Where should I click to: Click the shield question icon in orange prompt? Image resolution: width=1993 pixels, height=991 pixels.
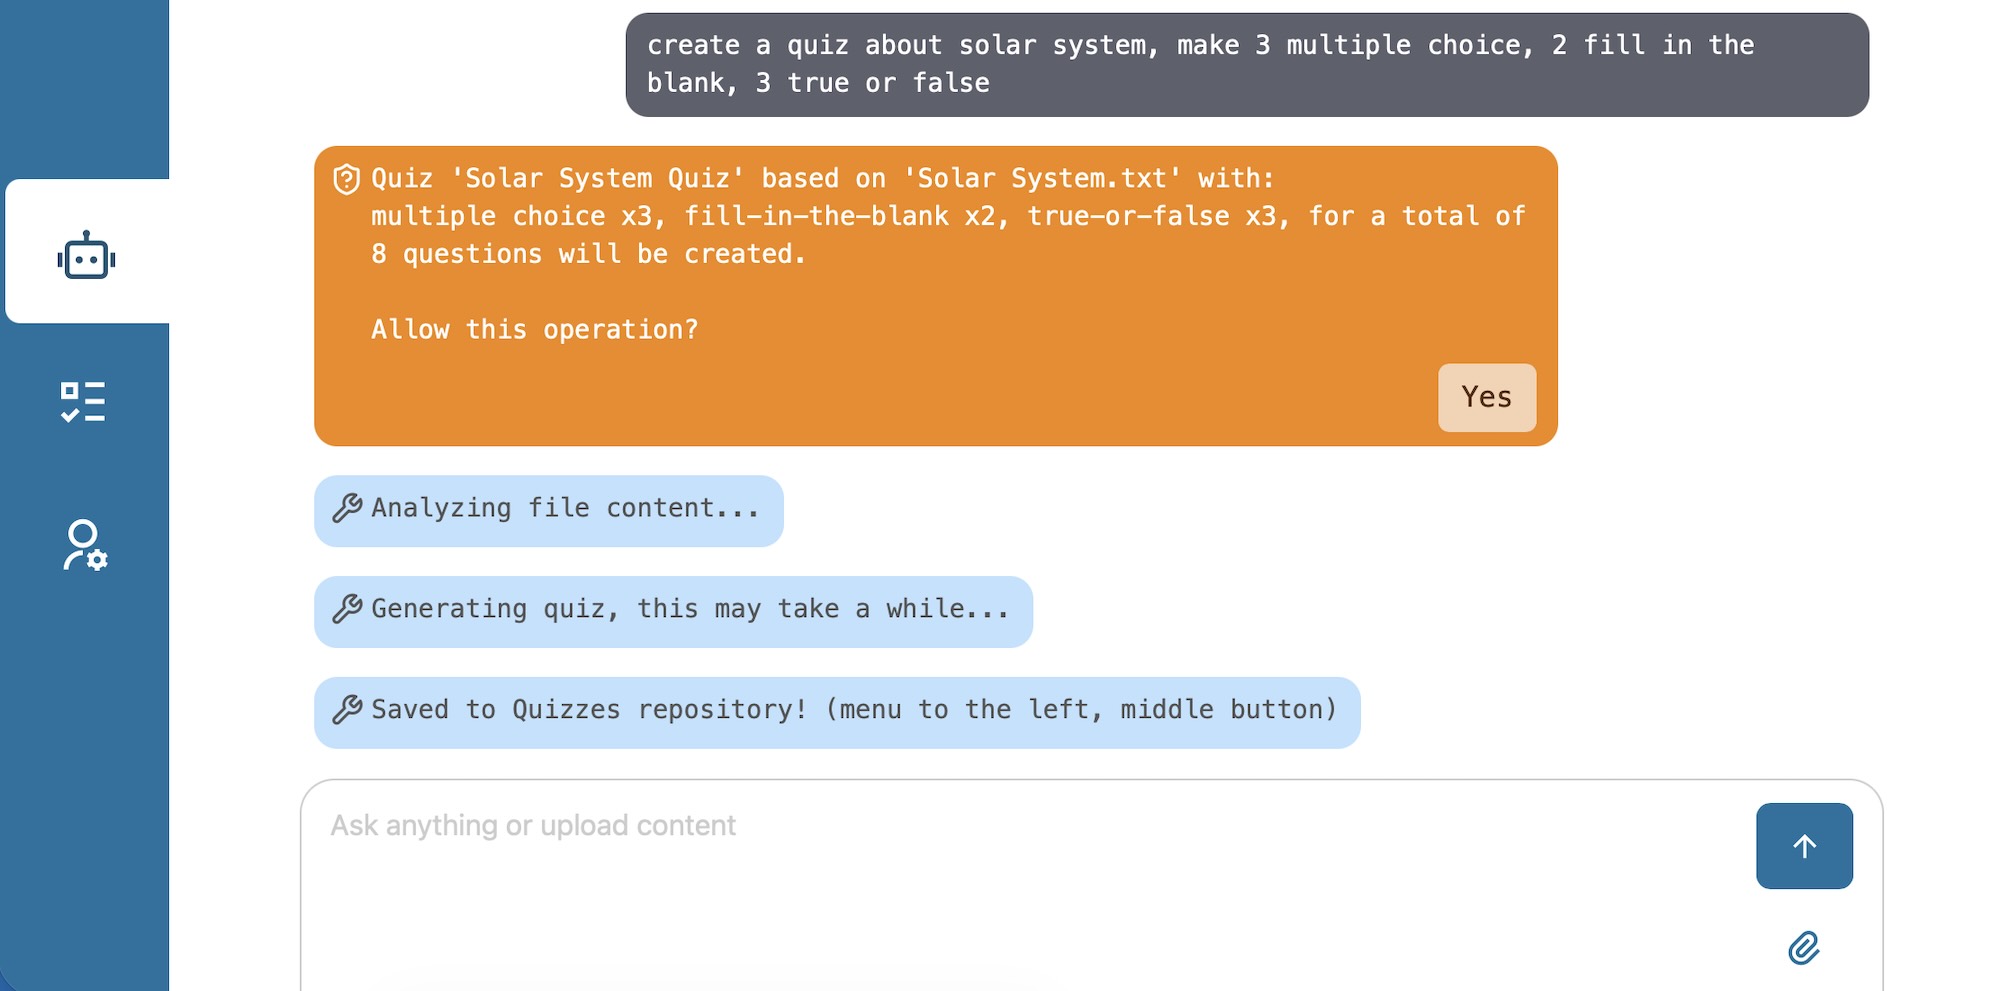(x=346, y=179)
